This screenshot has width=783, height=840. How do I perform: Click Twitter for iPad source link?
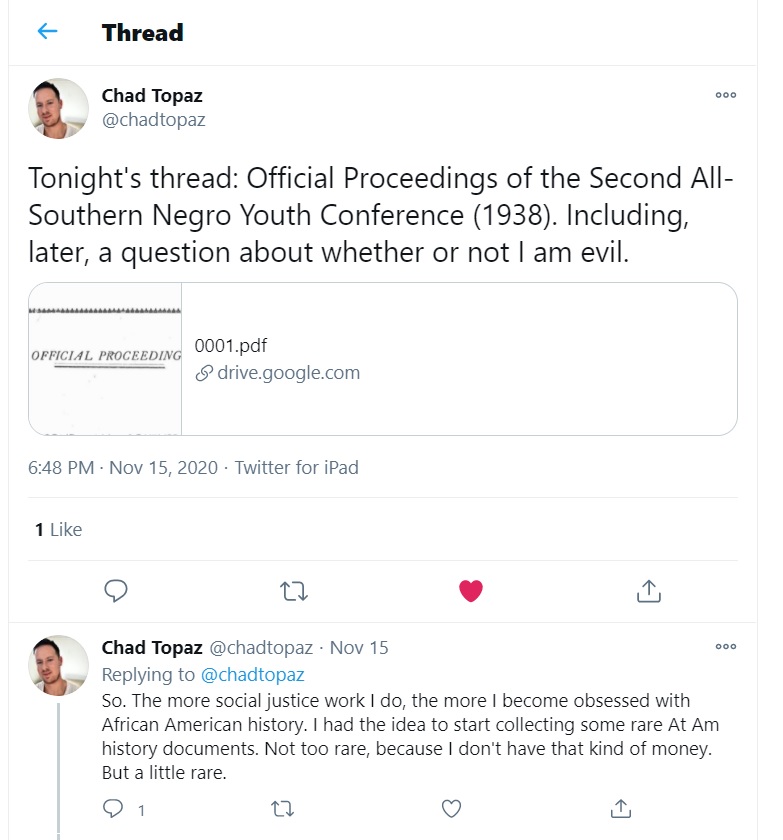pos(296,467)
